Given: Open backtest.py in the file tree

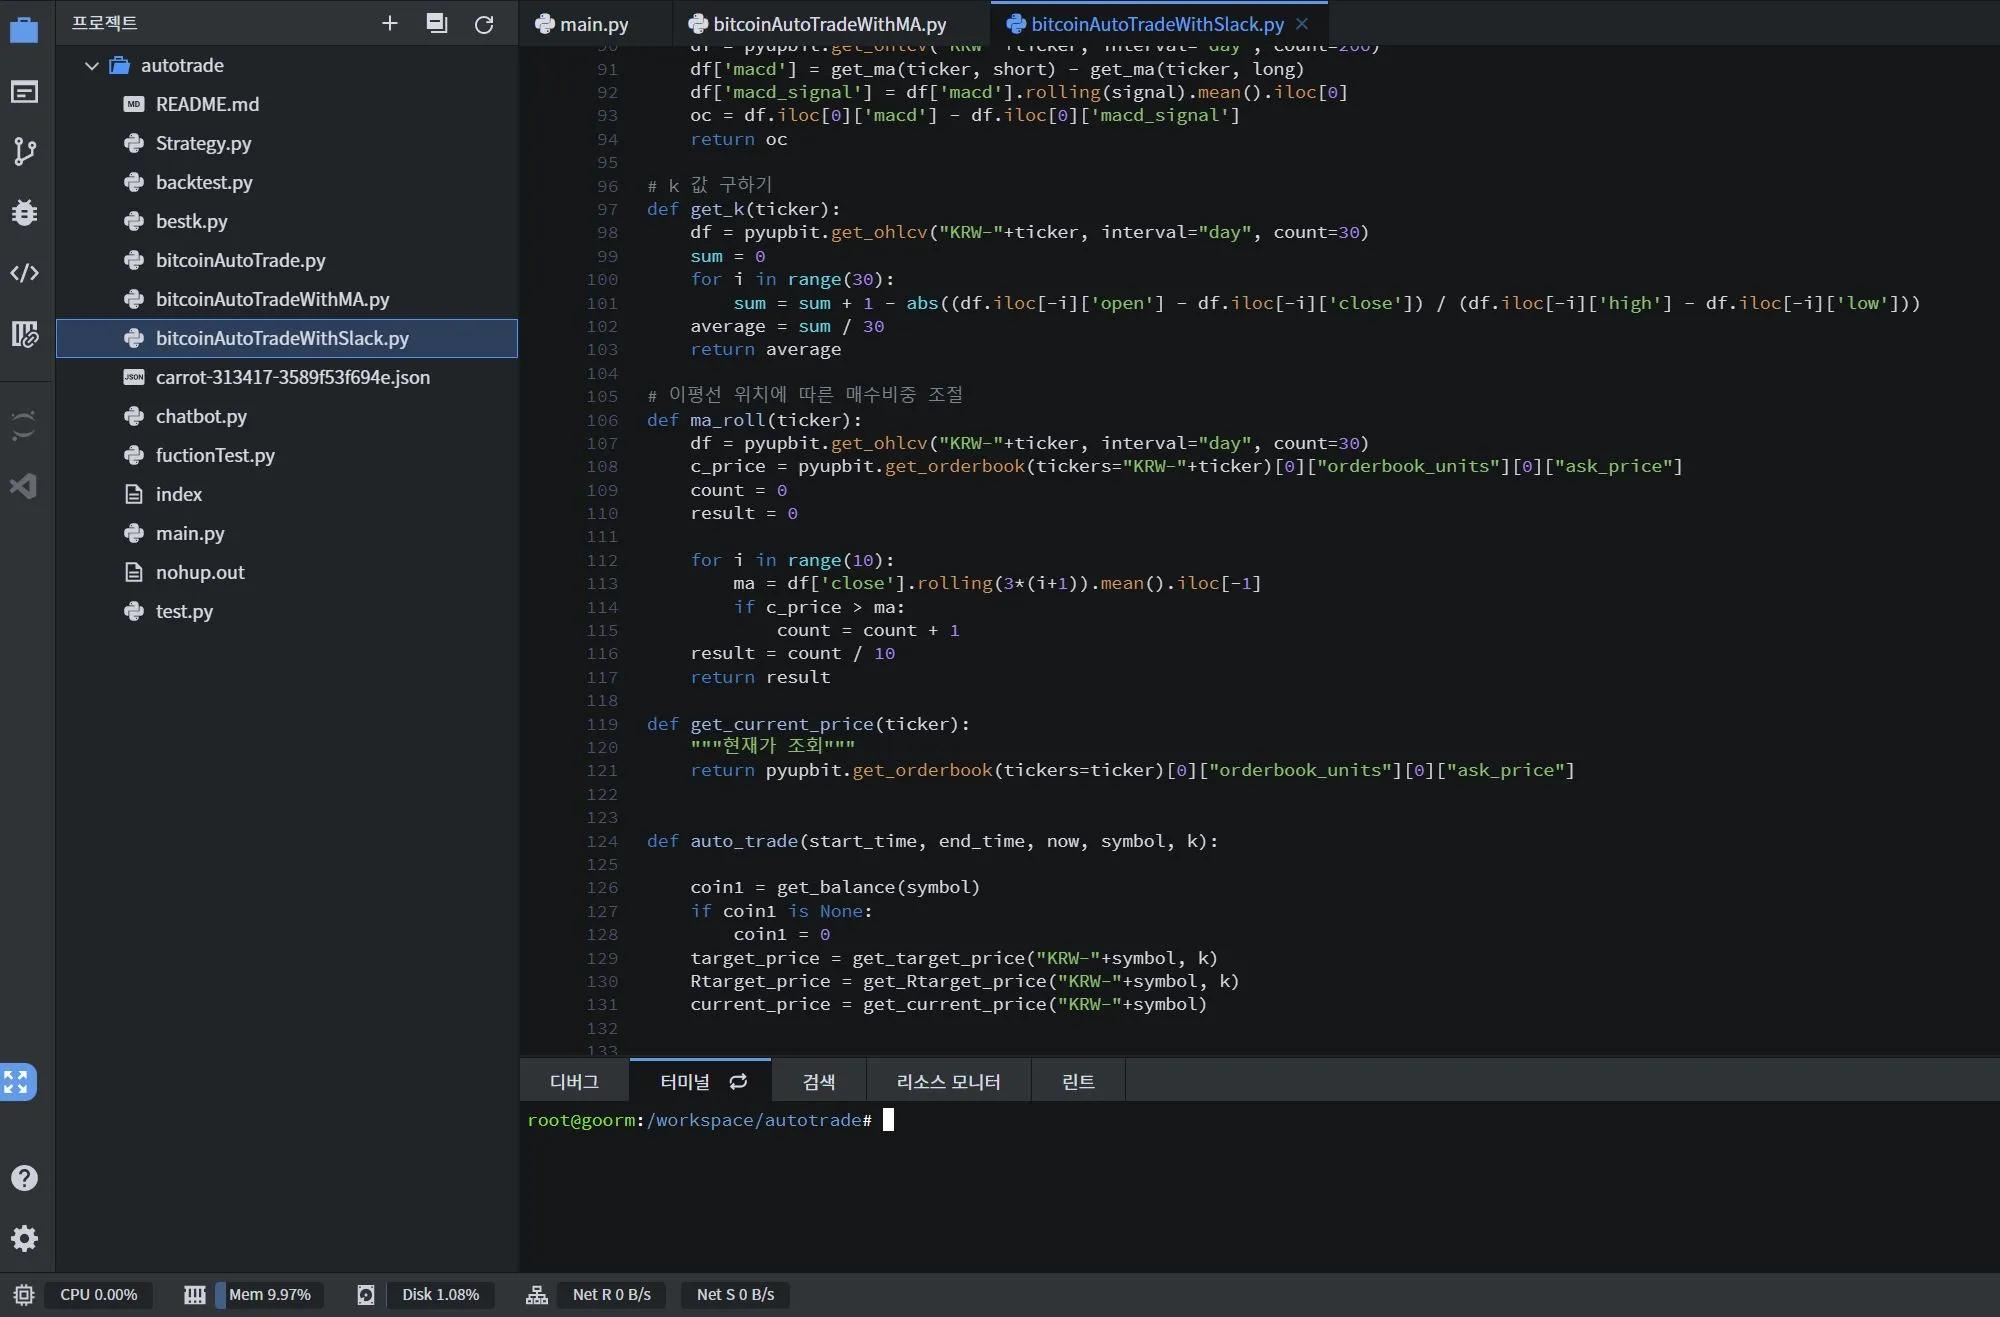Looking at the screenshot, I should coord(287,182).
